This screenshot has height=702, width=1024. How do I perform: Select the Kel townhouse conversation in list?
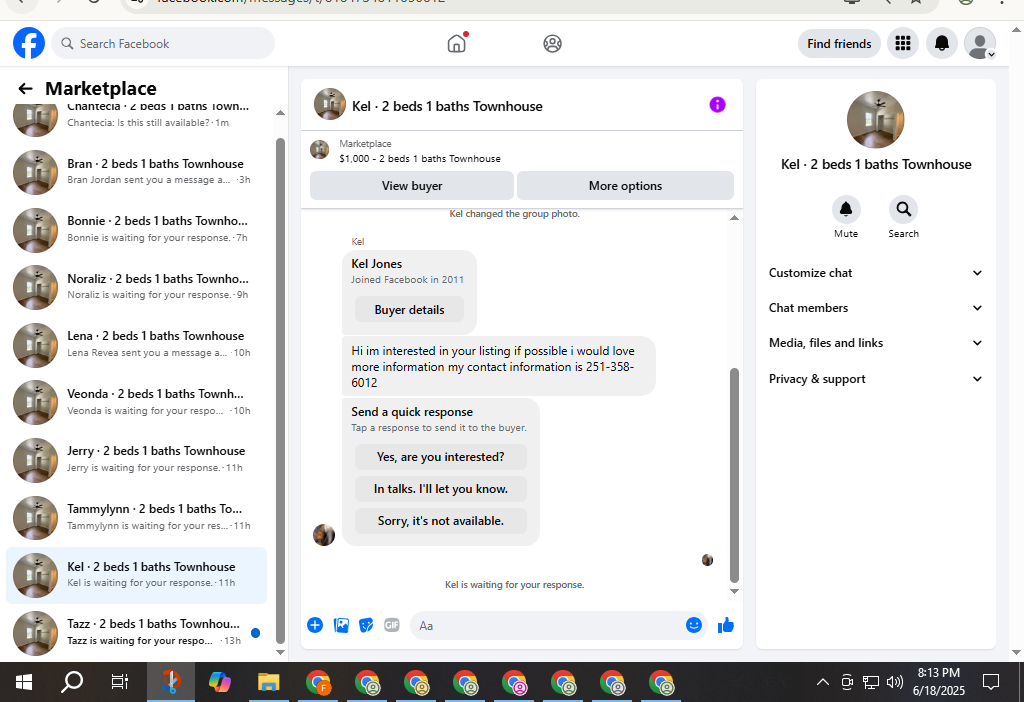pyautogui.click(x=136, y=575)
